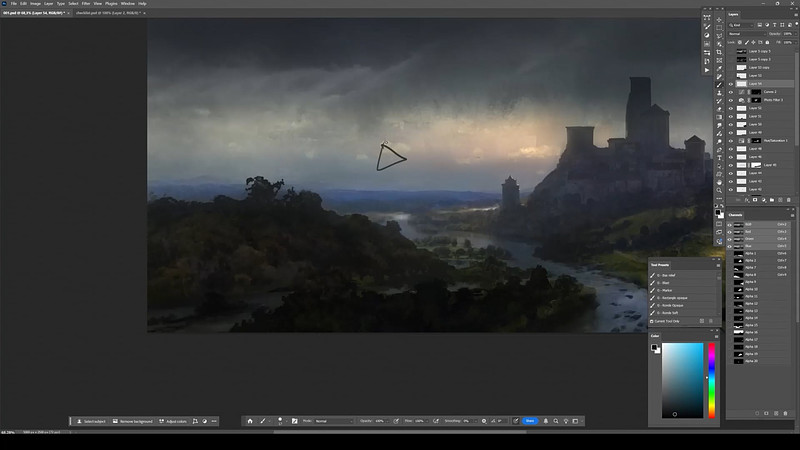The image size is (800, 450).
Task: Hide the Curves 2 adjustment layer
Action: point(731,92)
